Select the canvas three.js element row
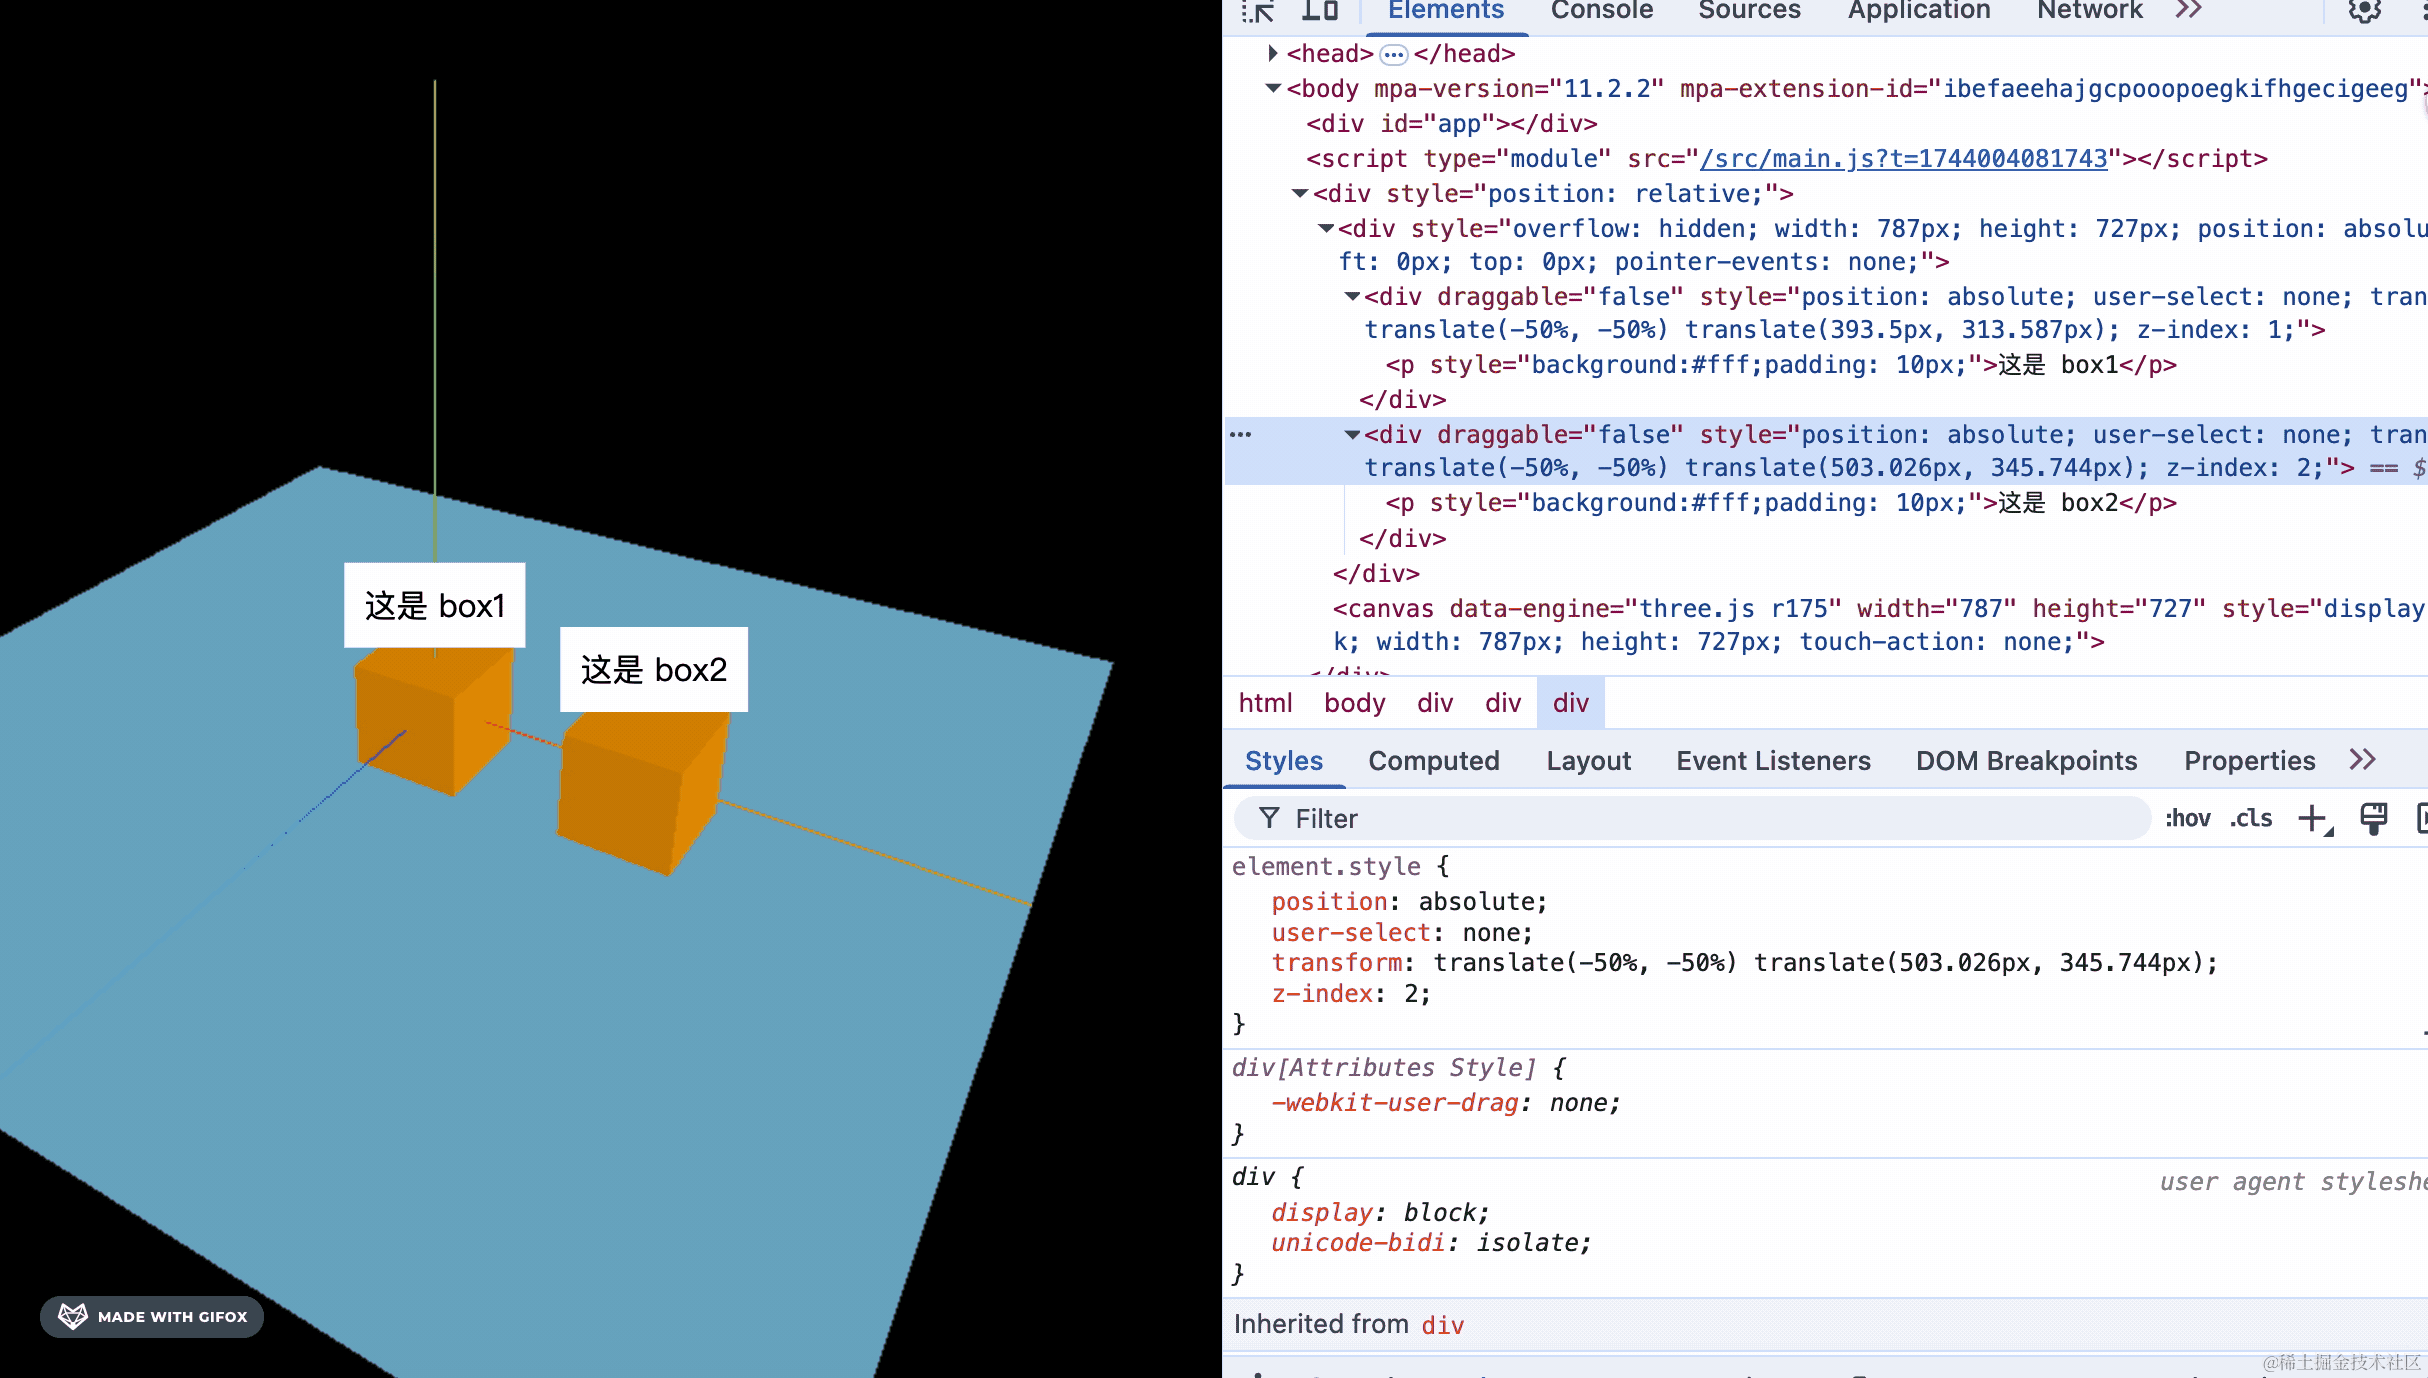The image size is (2428, 1378). pyautogui.click(x=1878, y=625)
